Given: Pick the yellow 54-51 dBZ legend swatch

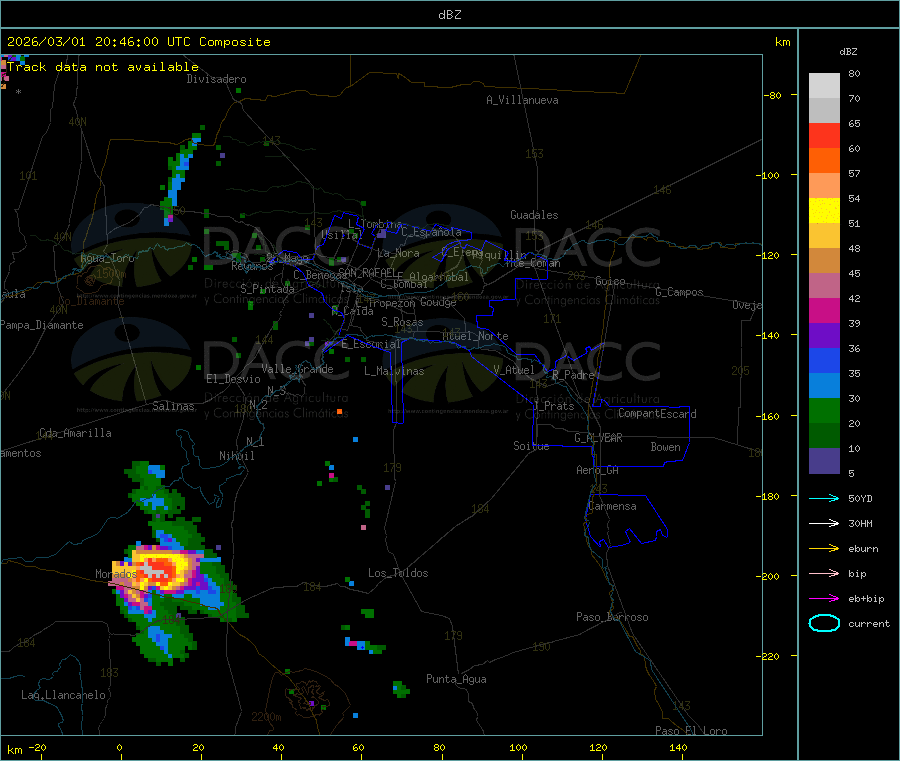Looking at the screenshot, I should pyautogui.click(x=824, y=211).
